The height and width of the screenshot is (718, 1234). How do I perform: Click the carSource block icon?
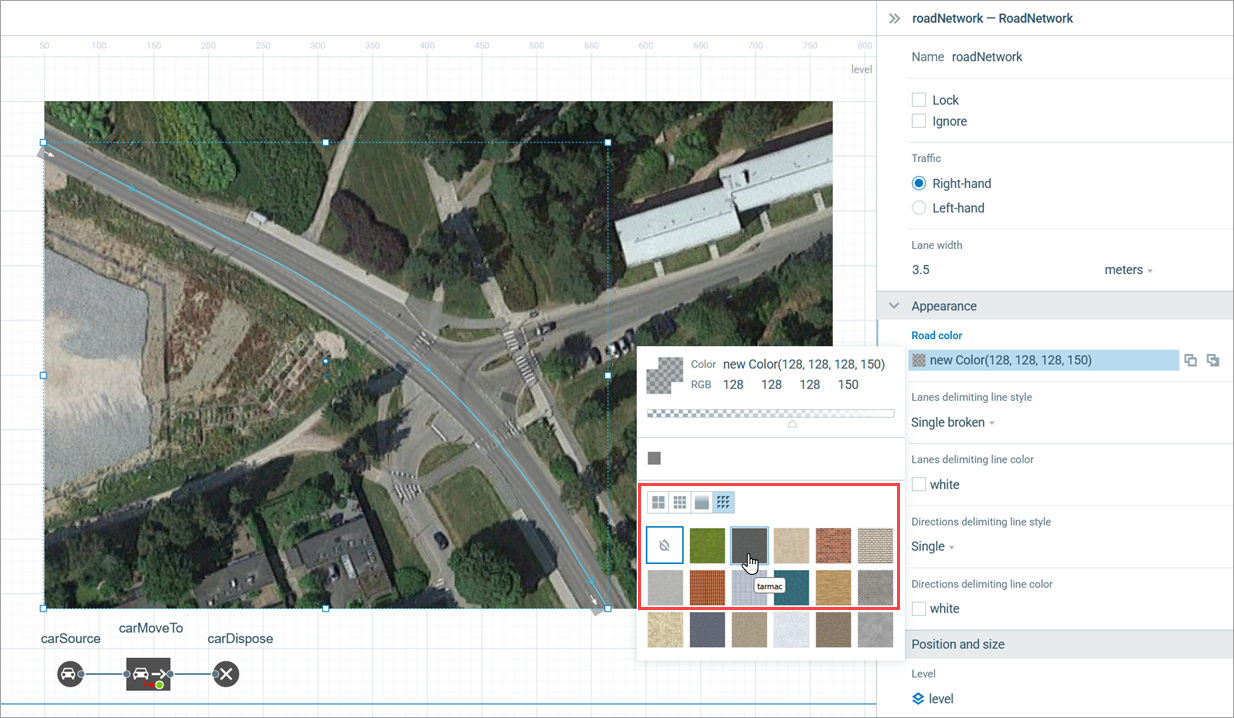[69, 674]
